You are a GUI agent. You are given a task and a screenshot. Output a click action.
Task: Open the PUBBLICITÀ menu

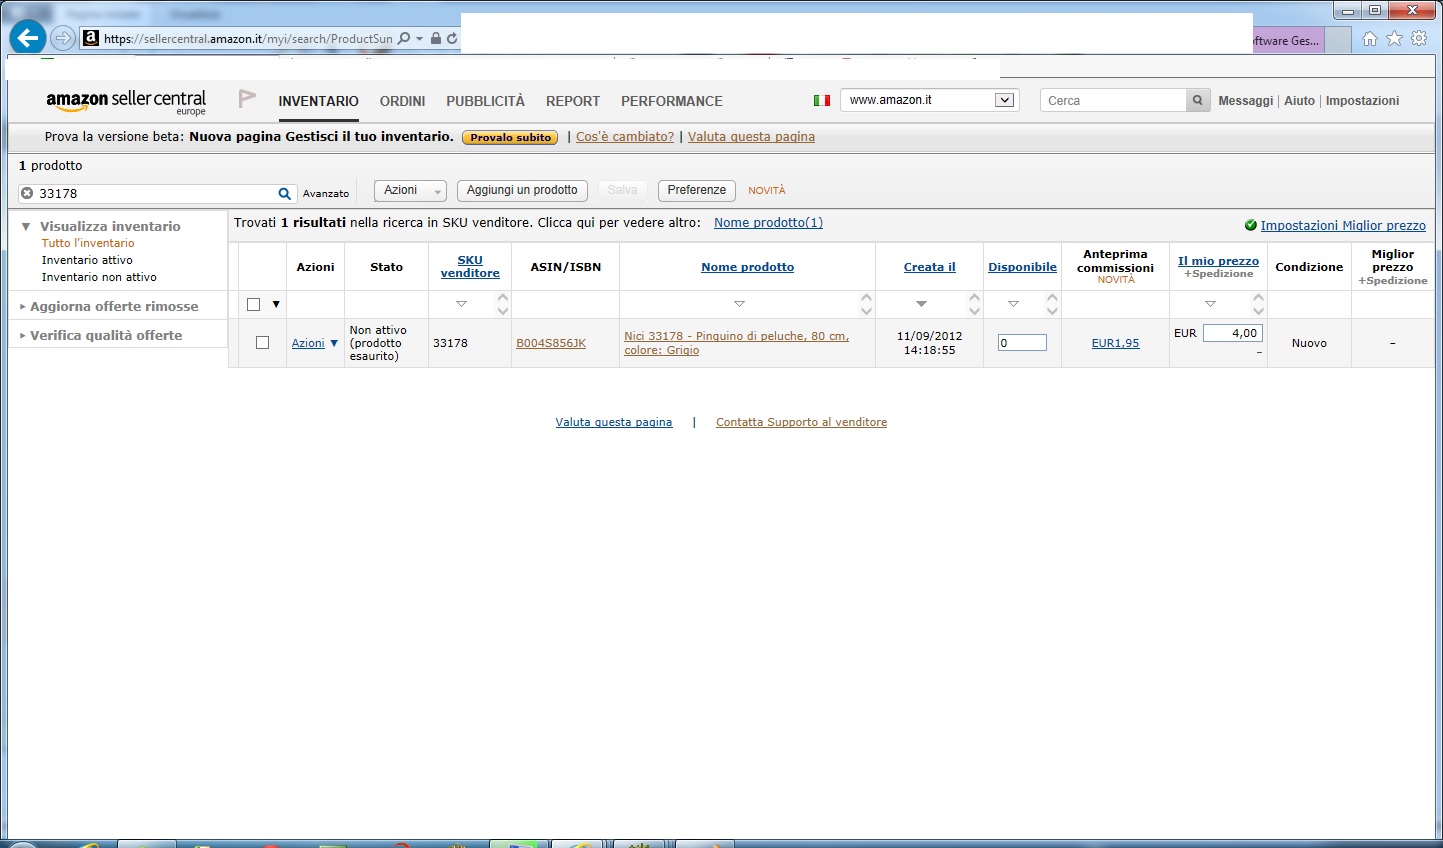(485, 101)
